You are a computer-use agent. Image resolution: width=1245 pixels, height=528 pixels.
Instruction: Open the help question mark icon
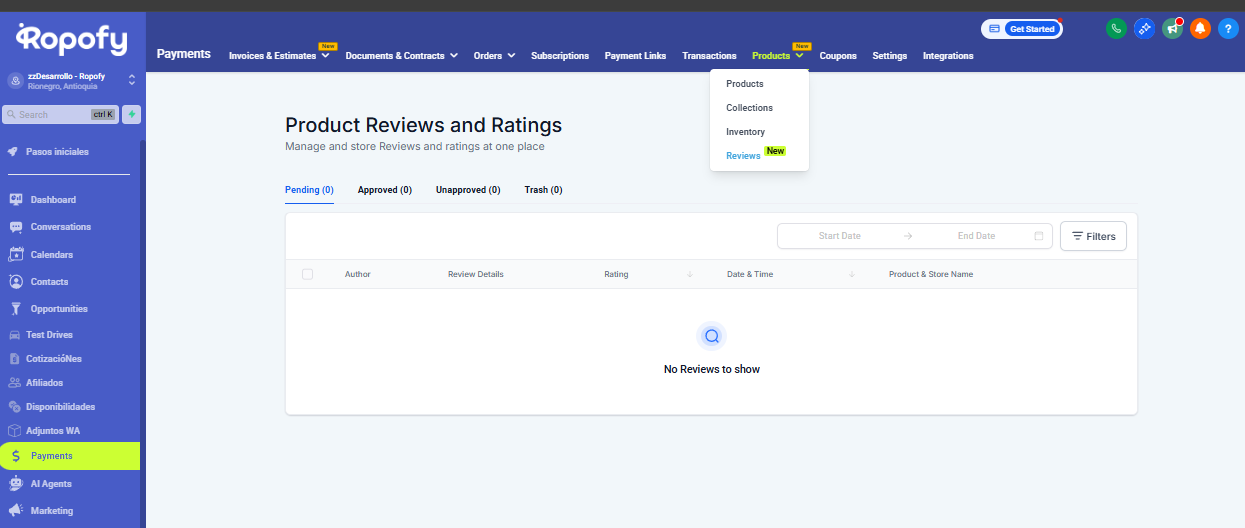pos(1228,29)
